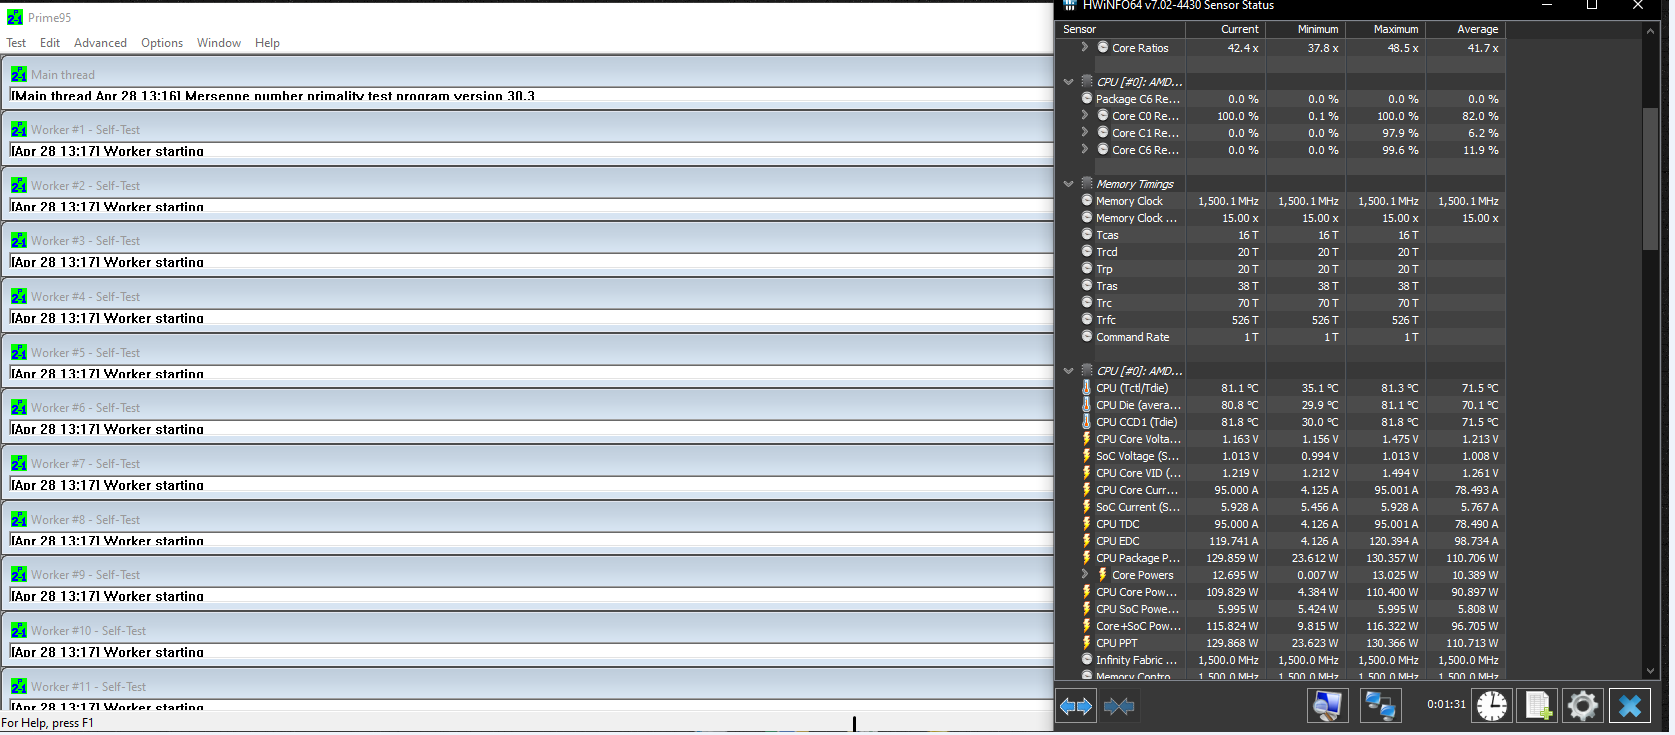Click the clock icon beside Command Rate
1675x735 pixels.
1087,337
